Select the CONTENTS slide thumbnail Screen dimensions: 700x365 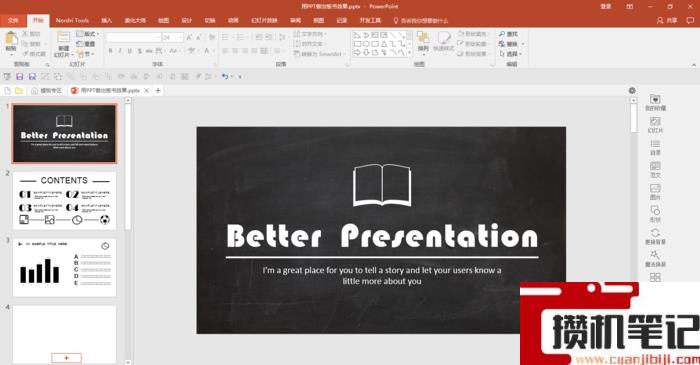click(x=64, y=200)
